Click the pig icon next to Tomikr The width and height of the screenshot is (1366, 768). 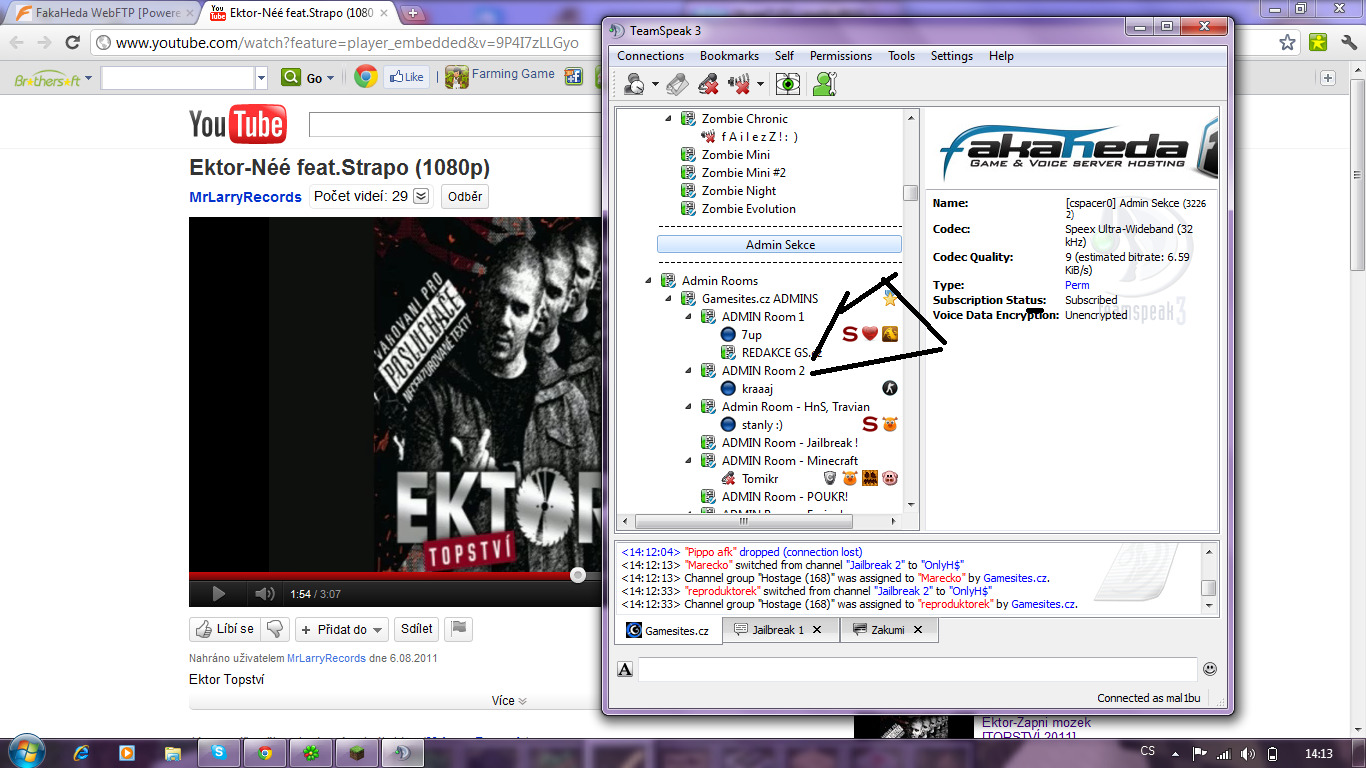(889, 478)
